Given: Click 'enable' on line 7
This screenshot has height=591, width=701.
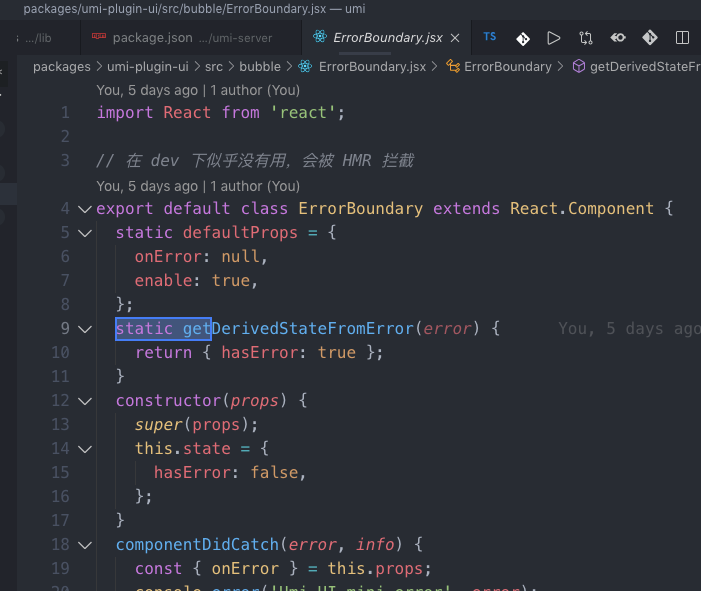Looking at the screenshot, I should (x=164, y=280).
